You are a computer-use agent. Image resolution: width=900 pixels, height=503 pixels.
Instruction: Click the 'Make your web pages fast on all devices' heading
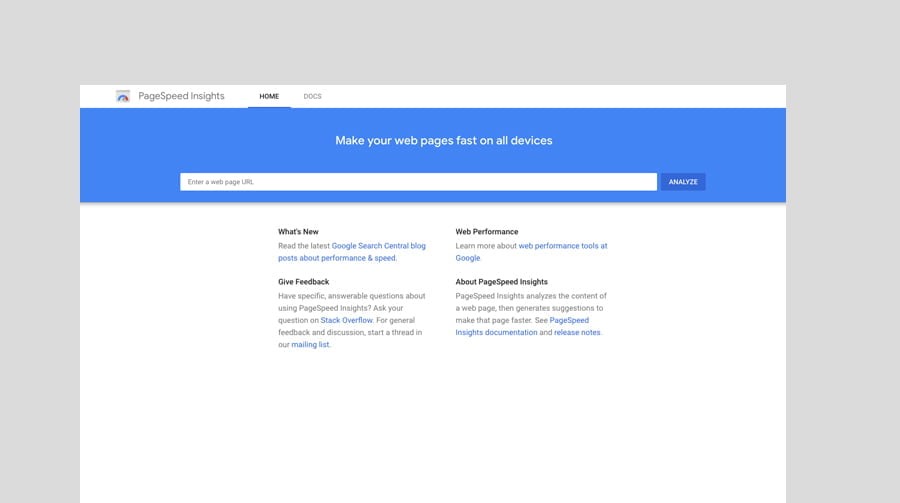coord(444,141)
